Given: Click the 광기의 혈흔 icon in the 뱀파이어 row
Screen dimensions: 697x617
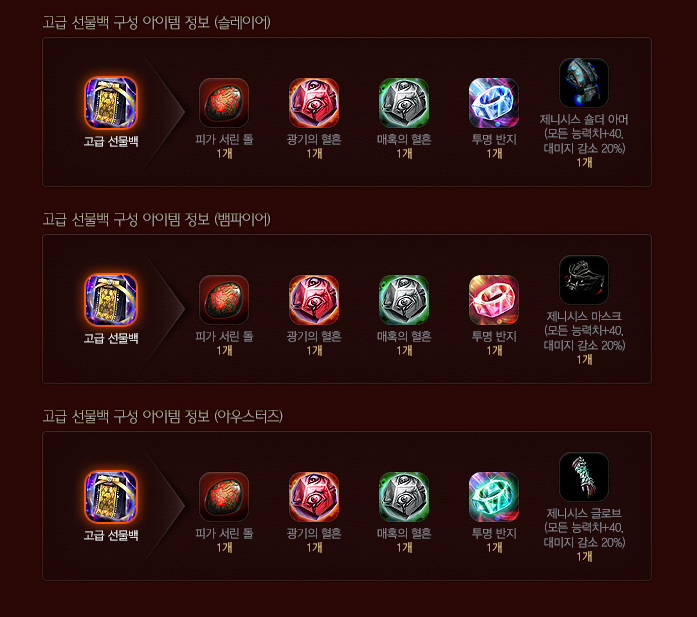Looking at the screenshot, I should click(314, 300).
